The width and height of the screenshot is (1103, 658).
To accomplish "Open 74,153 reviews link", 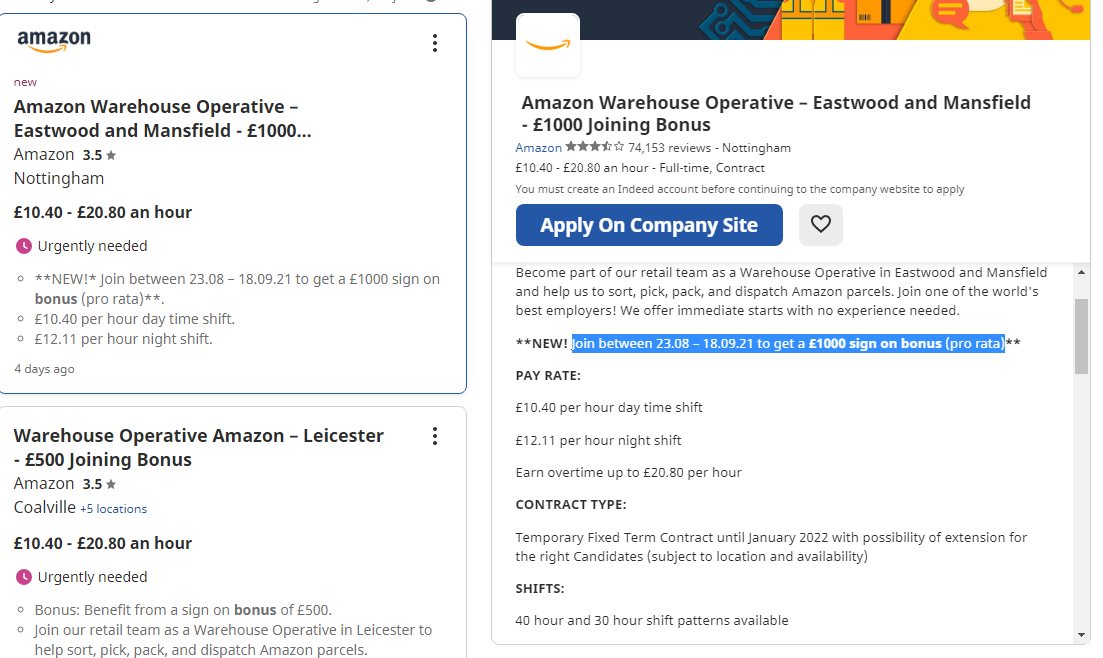I will (x=669, y=148).
